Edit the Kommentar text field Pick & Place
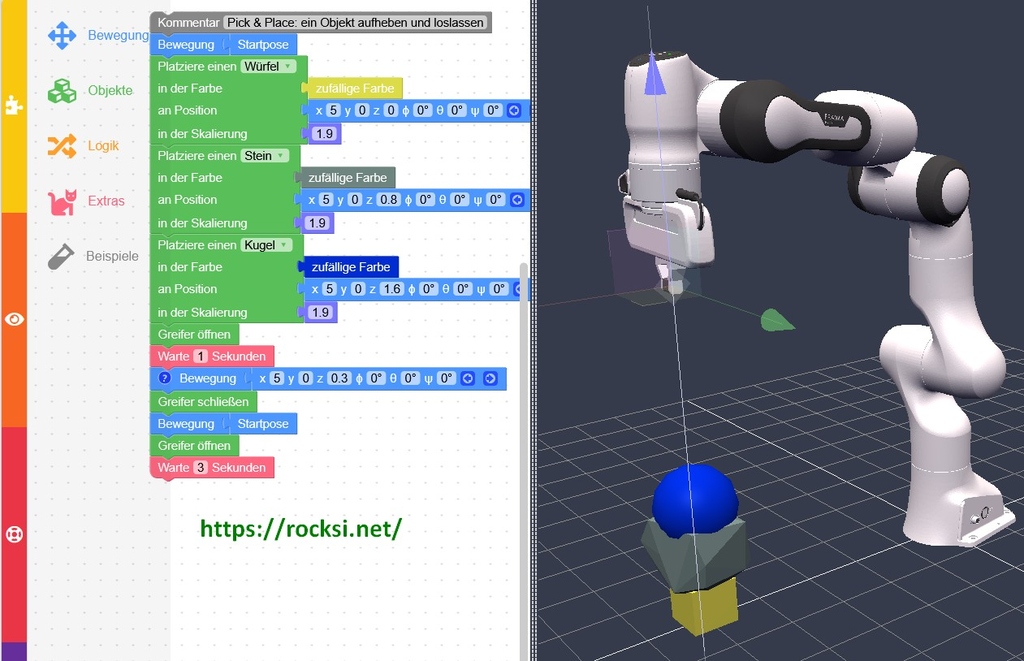1024x661 pixels. click(356, 22)
